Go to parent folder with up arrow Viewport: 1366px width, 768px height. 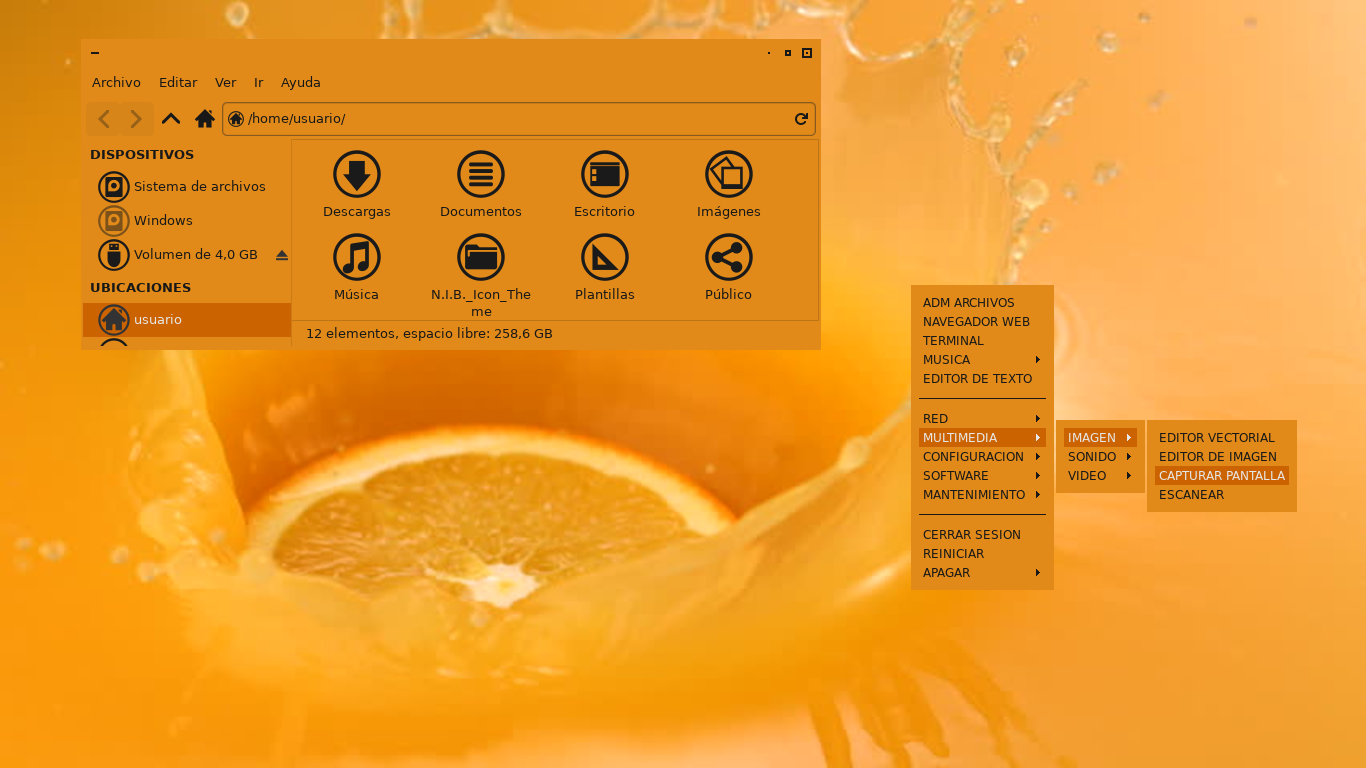[171, 119]
